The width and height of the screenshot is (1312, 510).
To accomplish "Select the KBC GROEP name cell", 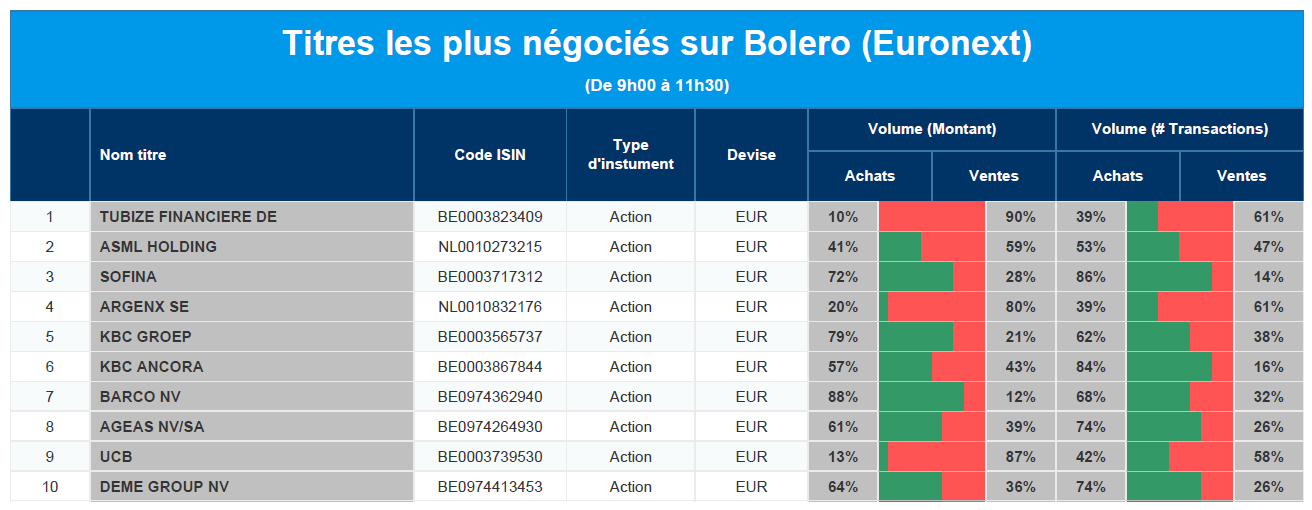I will (146, 337).
